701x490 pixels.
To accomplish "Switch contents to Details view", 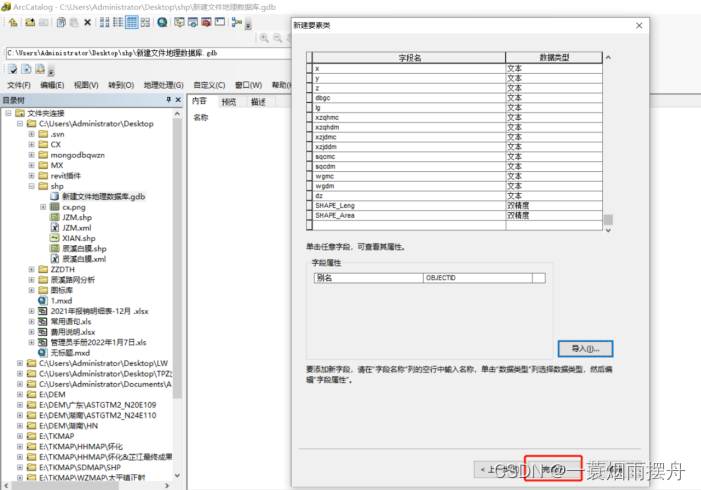I will tap(131, 22).
